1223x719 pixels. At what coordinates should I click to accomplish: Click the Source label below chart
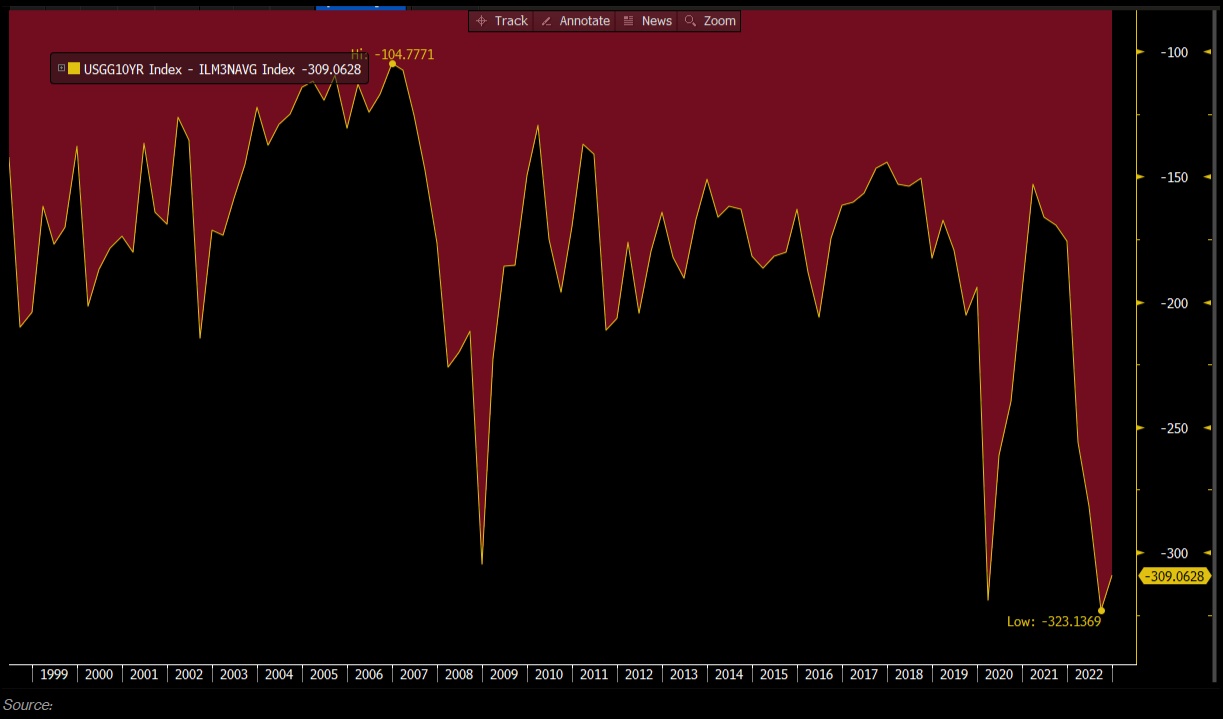coord(28,705)
